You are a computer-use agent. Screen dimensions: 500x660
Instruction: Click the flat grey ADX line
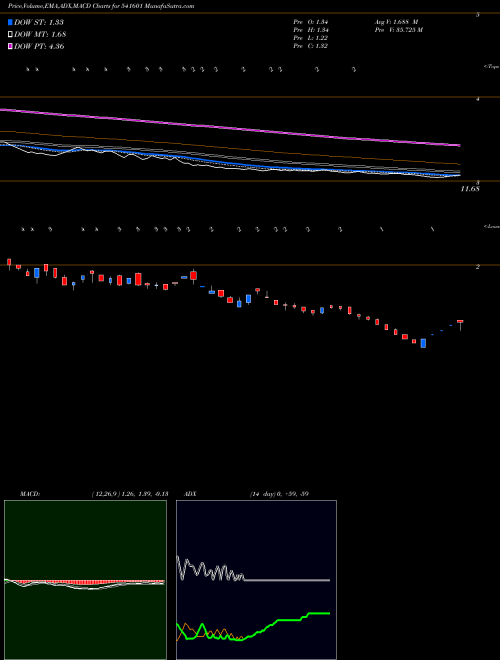tap(287, 580)
